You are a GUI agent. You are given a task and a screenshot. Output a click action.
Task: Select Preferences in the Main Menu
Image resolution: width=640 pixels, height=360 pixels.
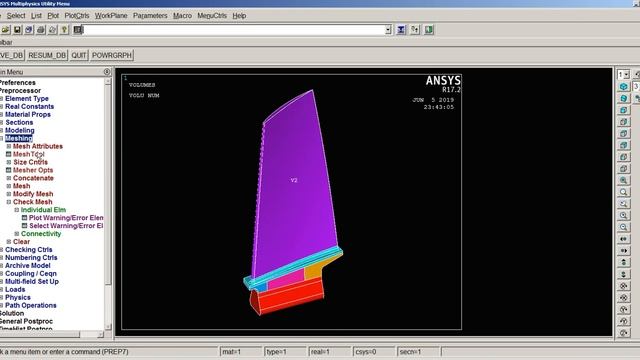point(18,83)
